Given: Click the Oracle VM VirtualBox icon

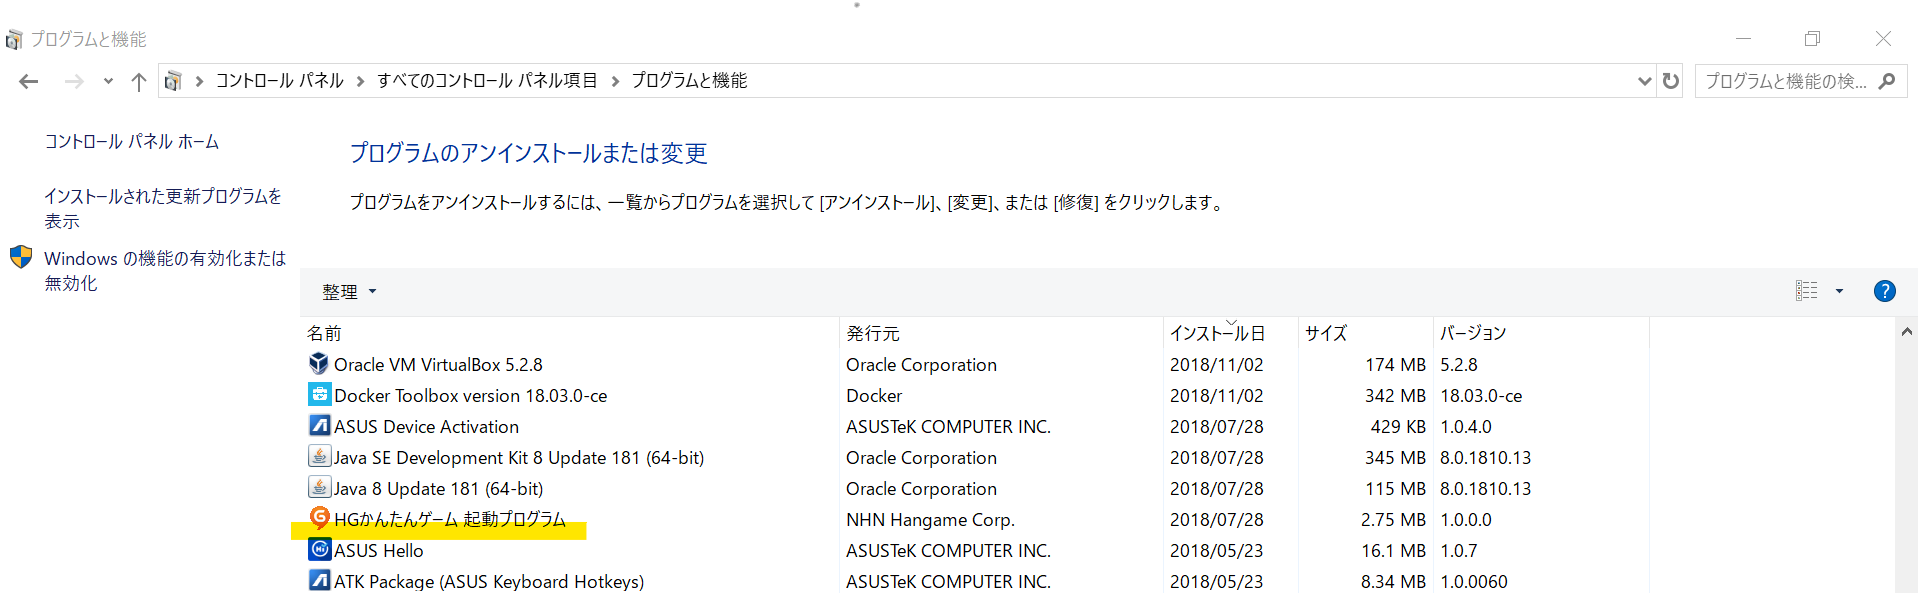Looking at the screenshot, I should 319,364.
